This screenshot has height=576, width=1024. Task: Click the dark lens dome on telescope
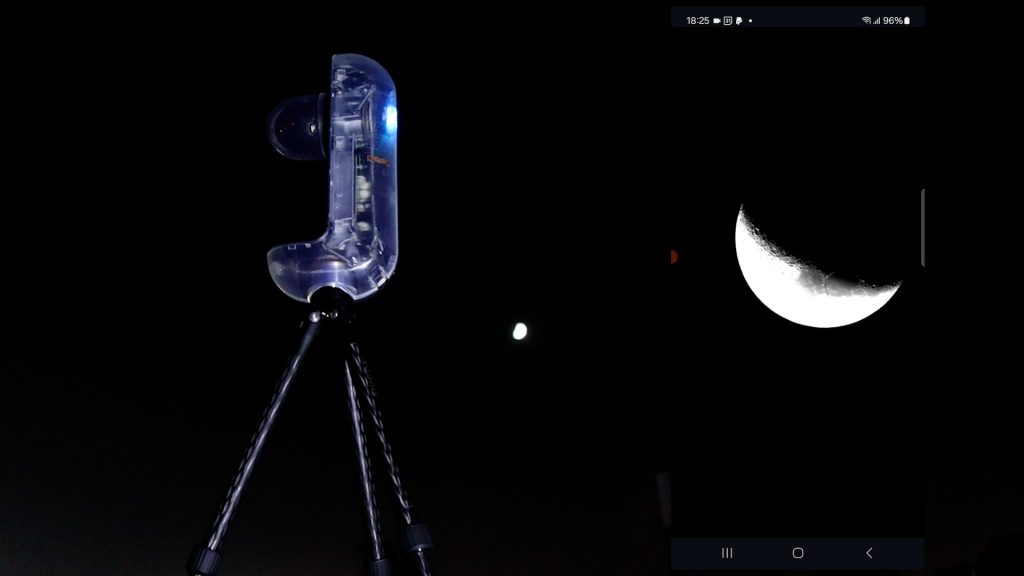point(295,127)
